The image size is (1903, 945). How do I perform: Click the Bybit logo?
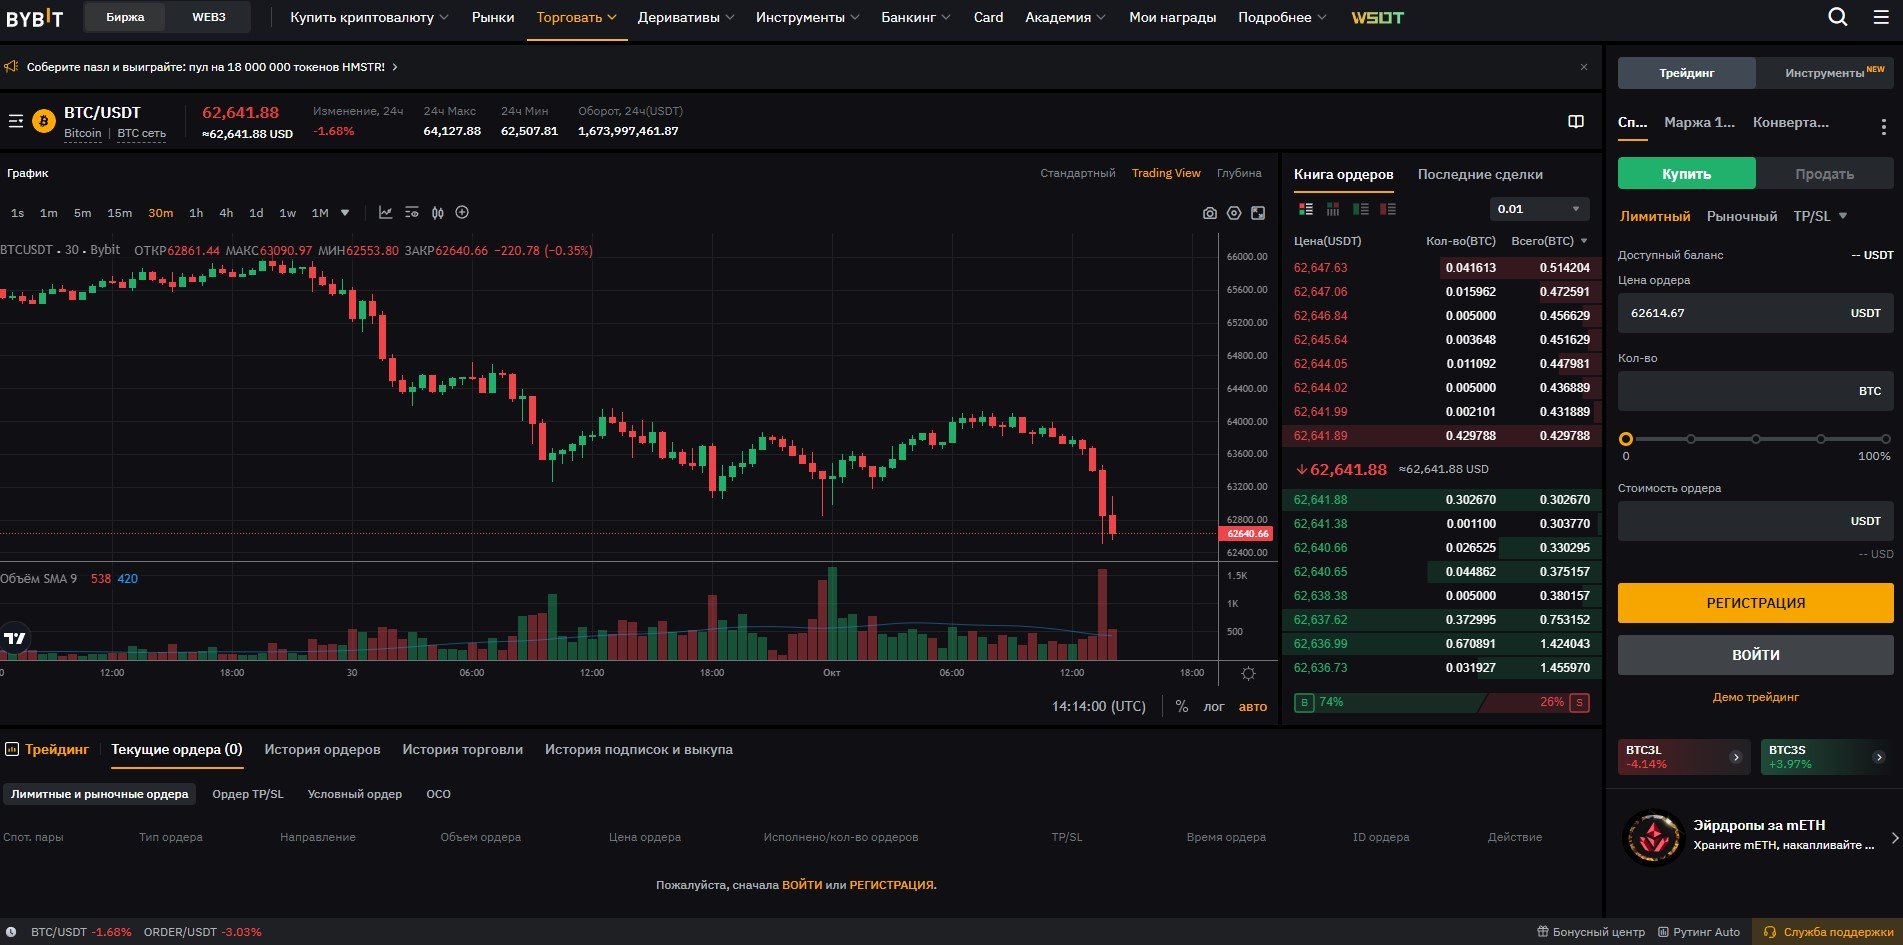pyautogui.click(x=35, y=18)
